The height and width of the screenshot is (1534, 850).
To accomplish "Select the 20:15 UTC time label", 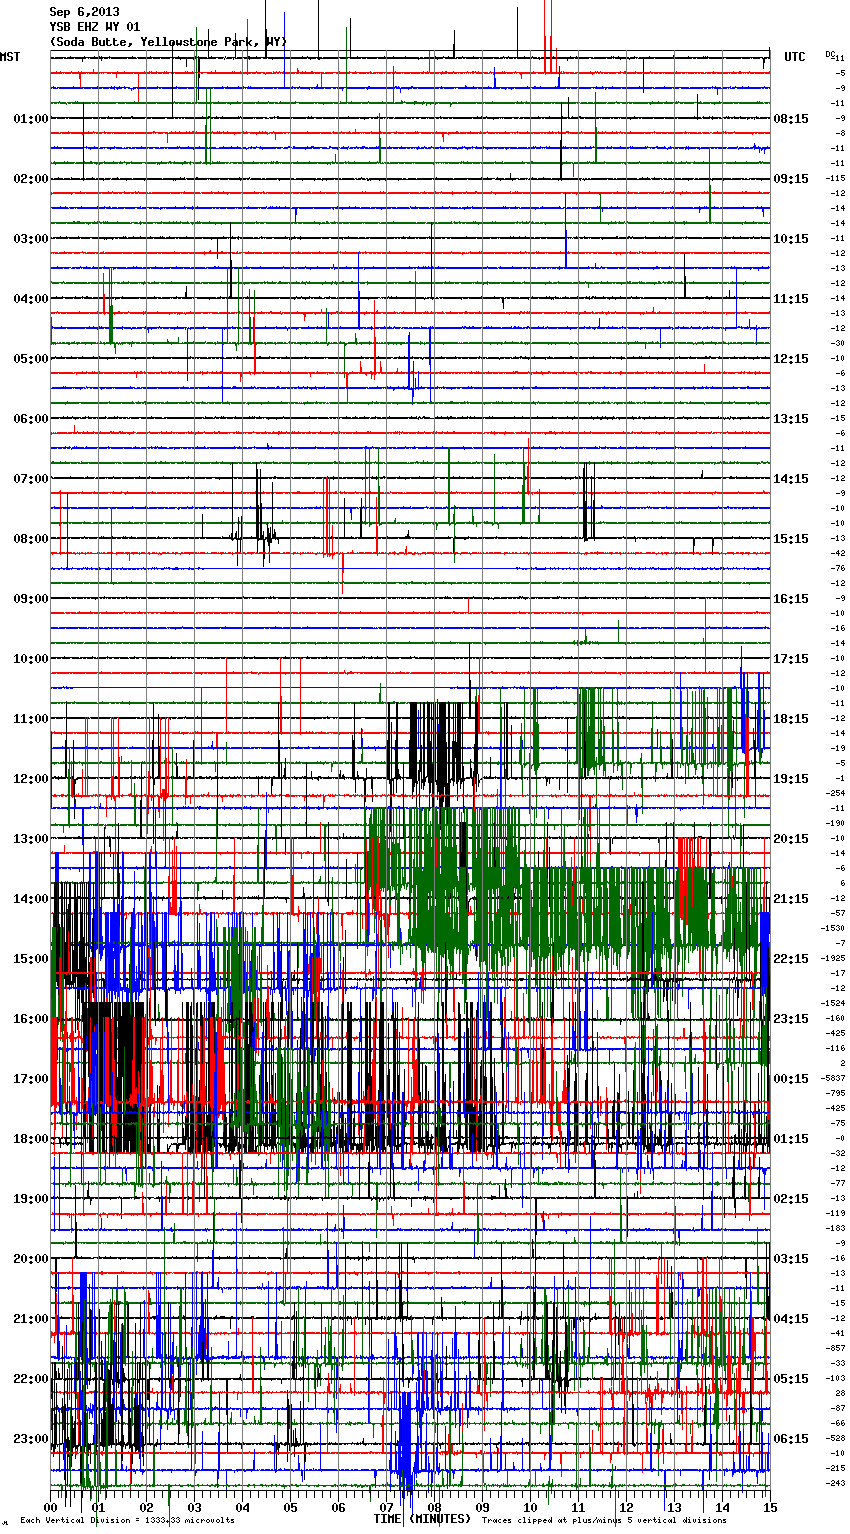I will (x=791, y=839).
